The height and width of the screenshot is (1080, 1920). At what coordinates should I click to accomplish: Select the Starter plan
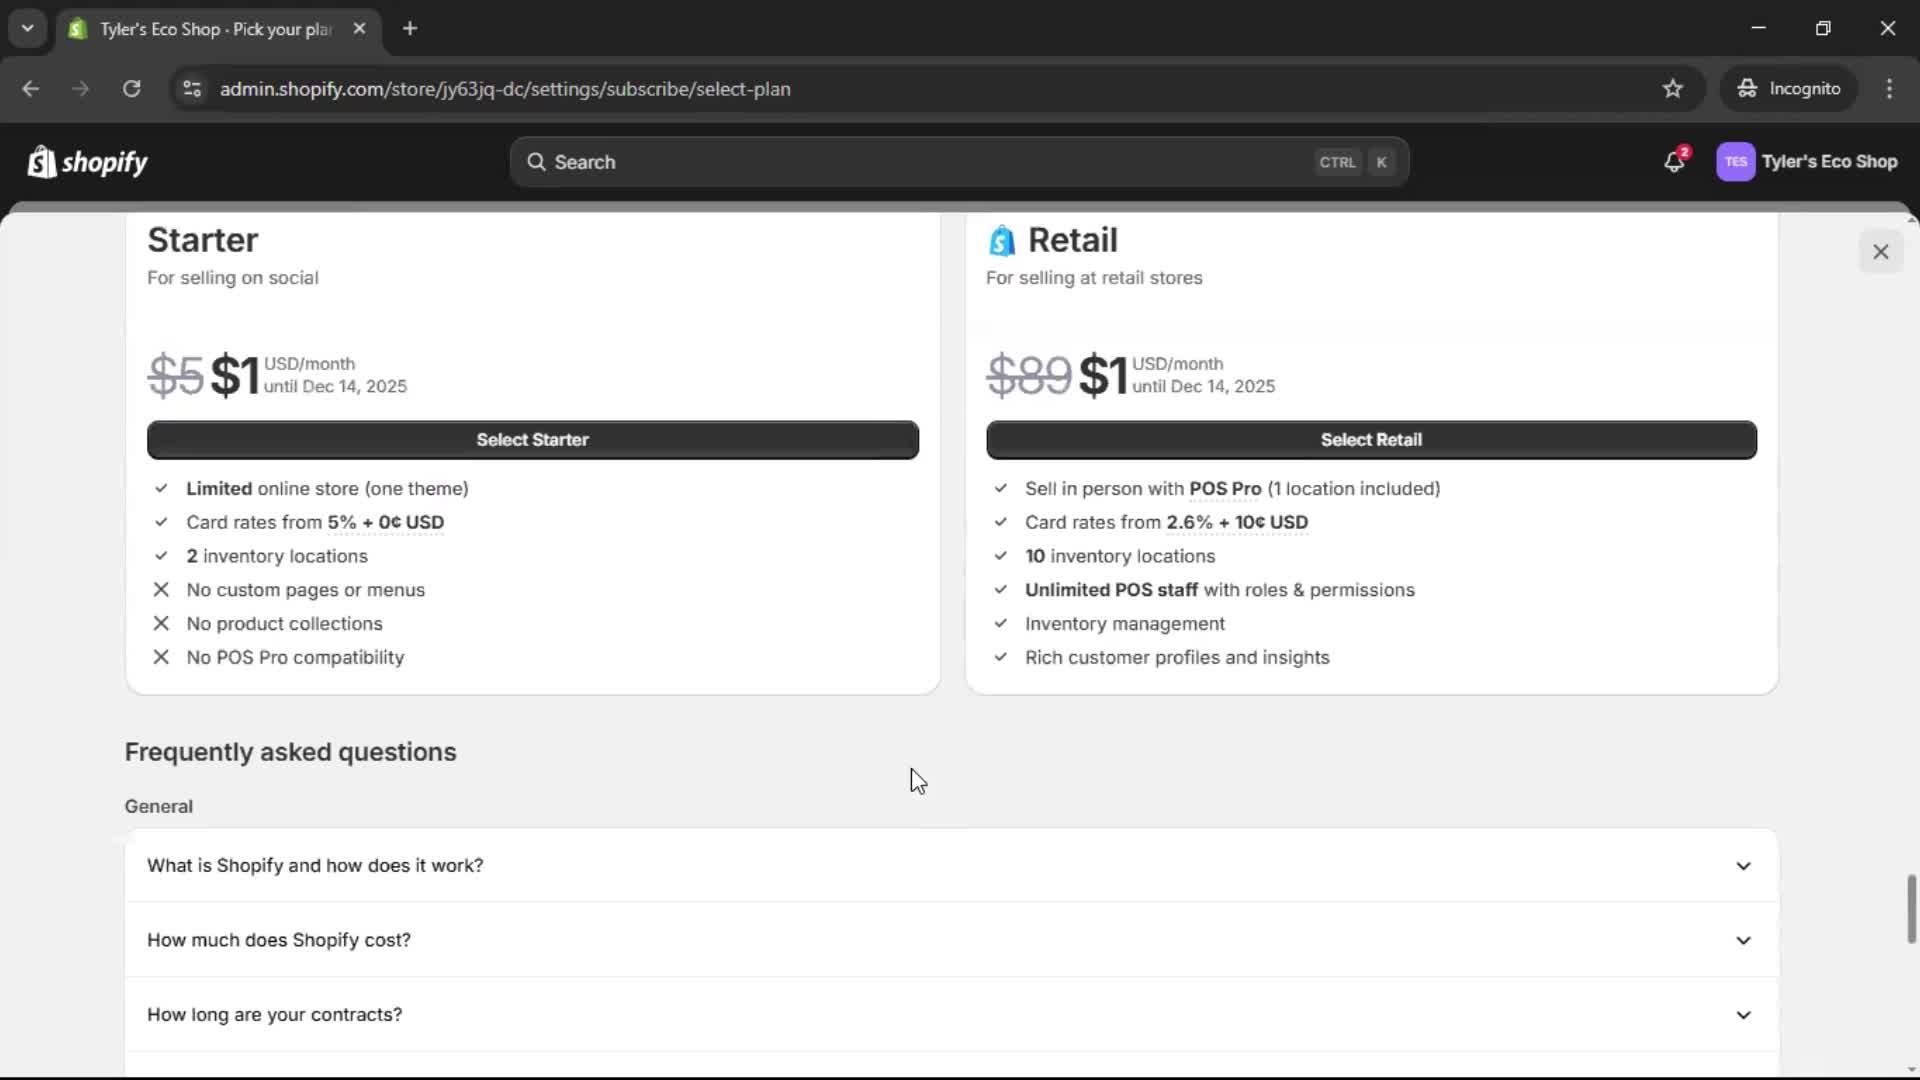click(x=532, y=440)
